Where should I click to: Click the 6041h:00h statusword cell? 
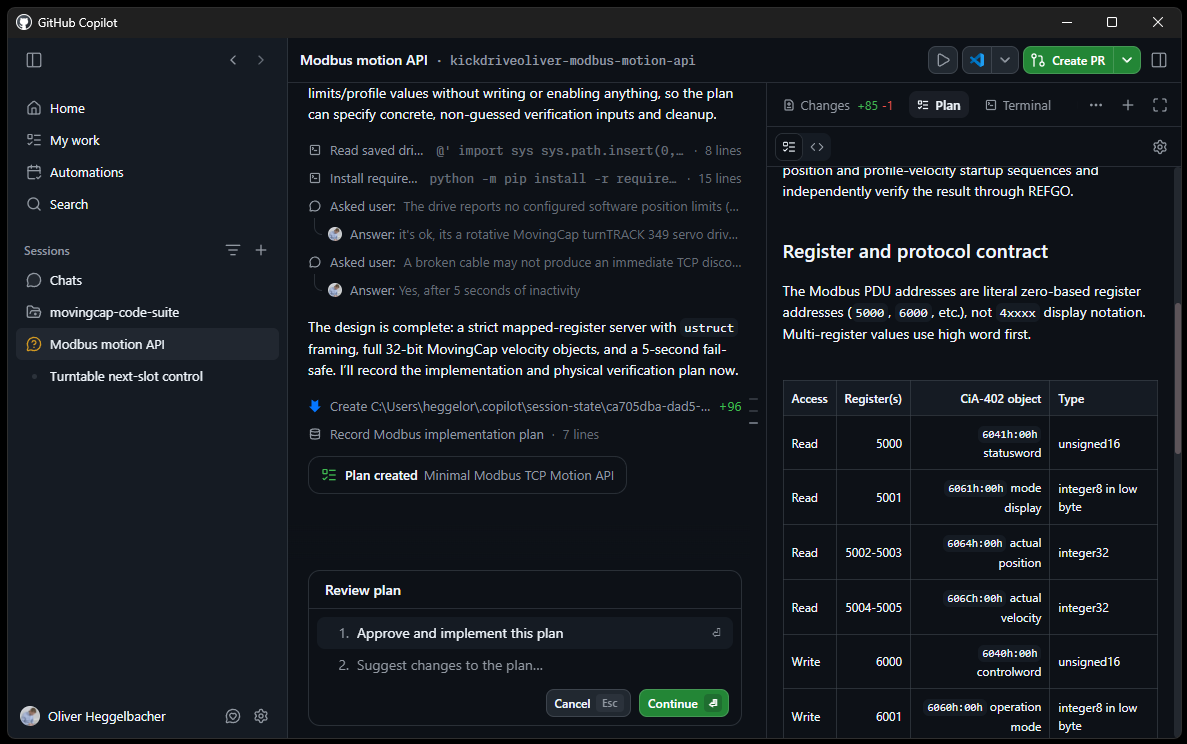[980, 444]
